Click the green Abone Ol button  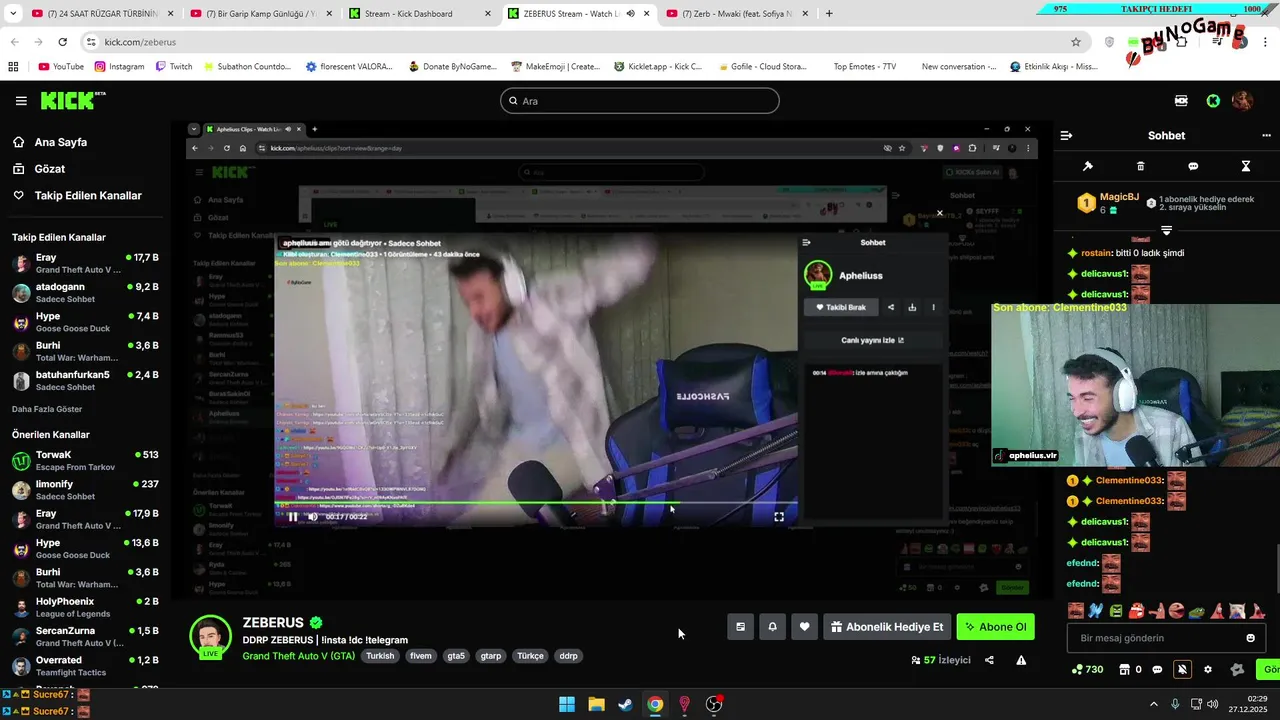995,627
